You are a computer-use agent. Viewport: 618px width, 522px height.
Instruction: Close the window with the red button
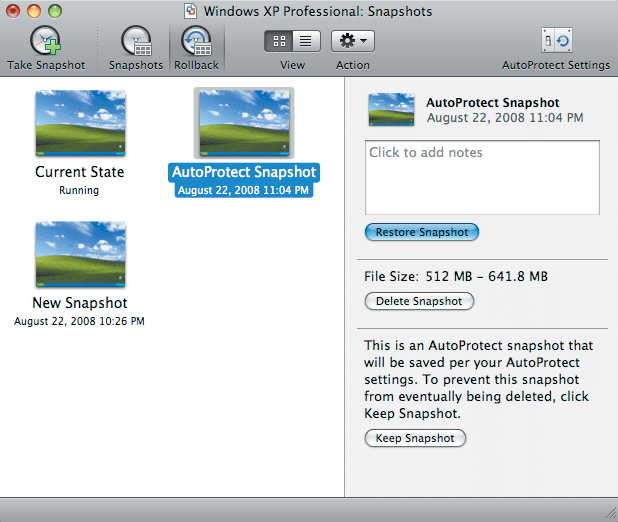pyautogui.click(x=13, y=11)
